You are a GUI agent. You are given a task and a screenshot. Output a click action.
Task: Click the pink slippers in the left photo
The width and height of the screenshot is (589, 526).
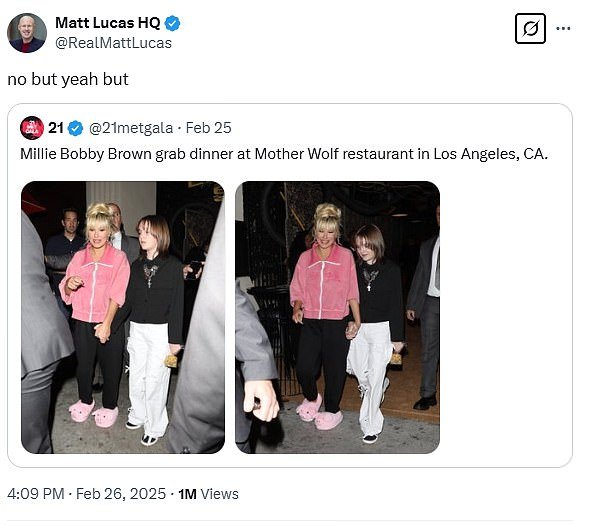point(94,413)
